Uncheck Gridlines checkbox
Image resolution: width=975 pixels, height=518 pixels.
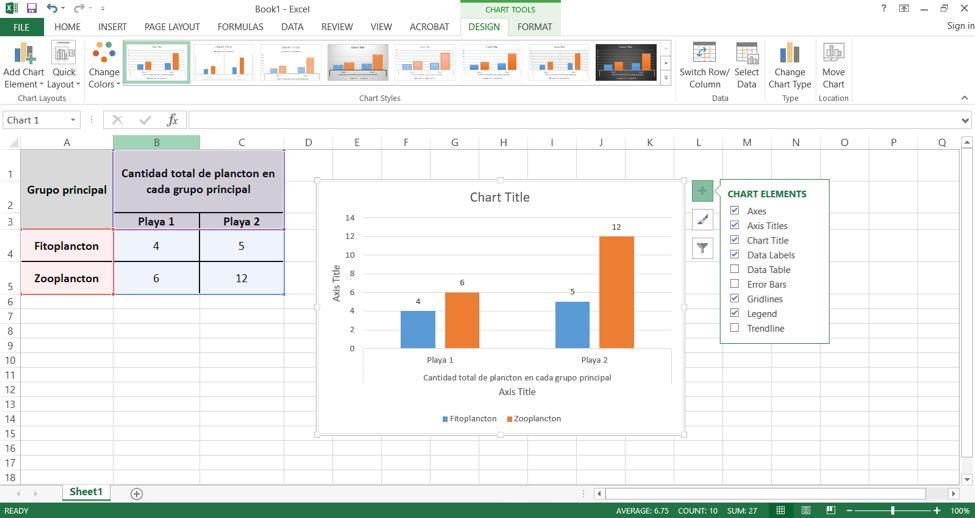click(734, 298)
